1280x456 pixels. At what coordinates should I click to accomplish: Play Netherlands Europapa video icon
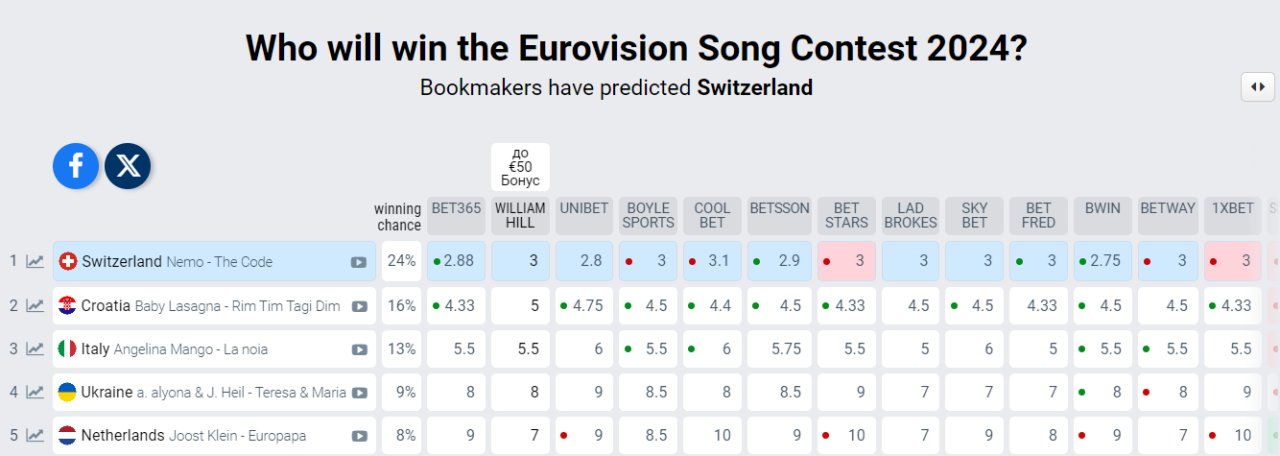pyautogui.click(x=358, y=436)
